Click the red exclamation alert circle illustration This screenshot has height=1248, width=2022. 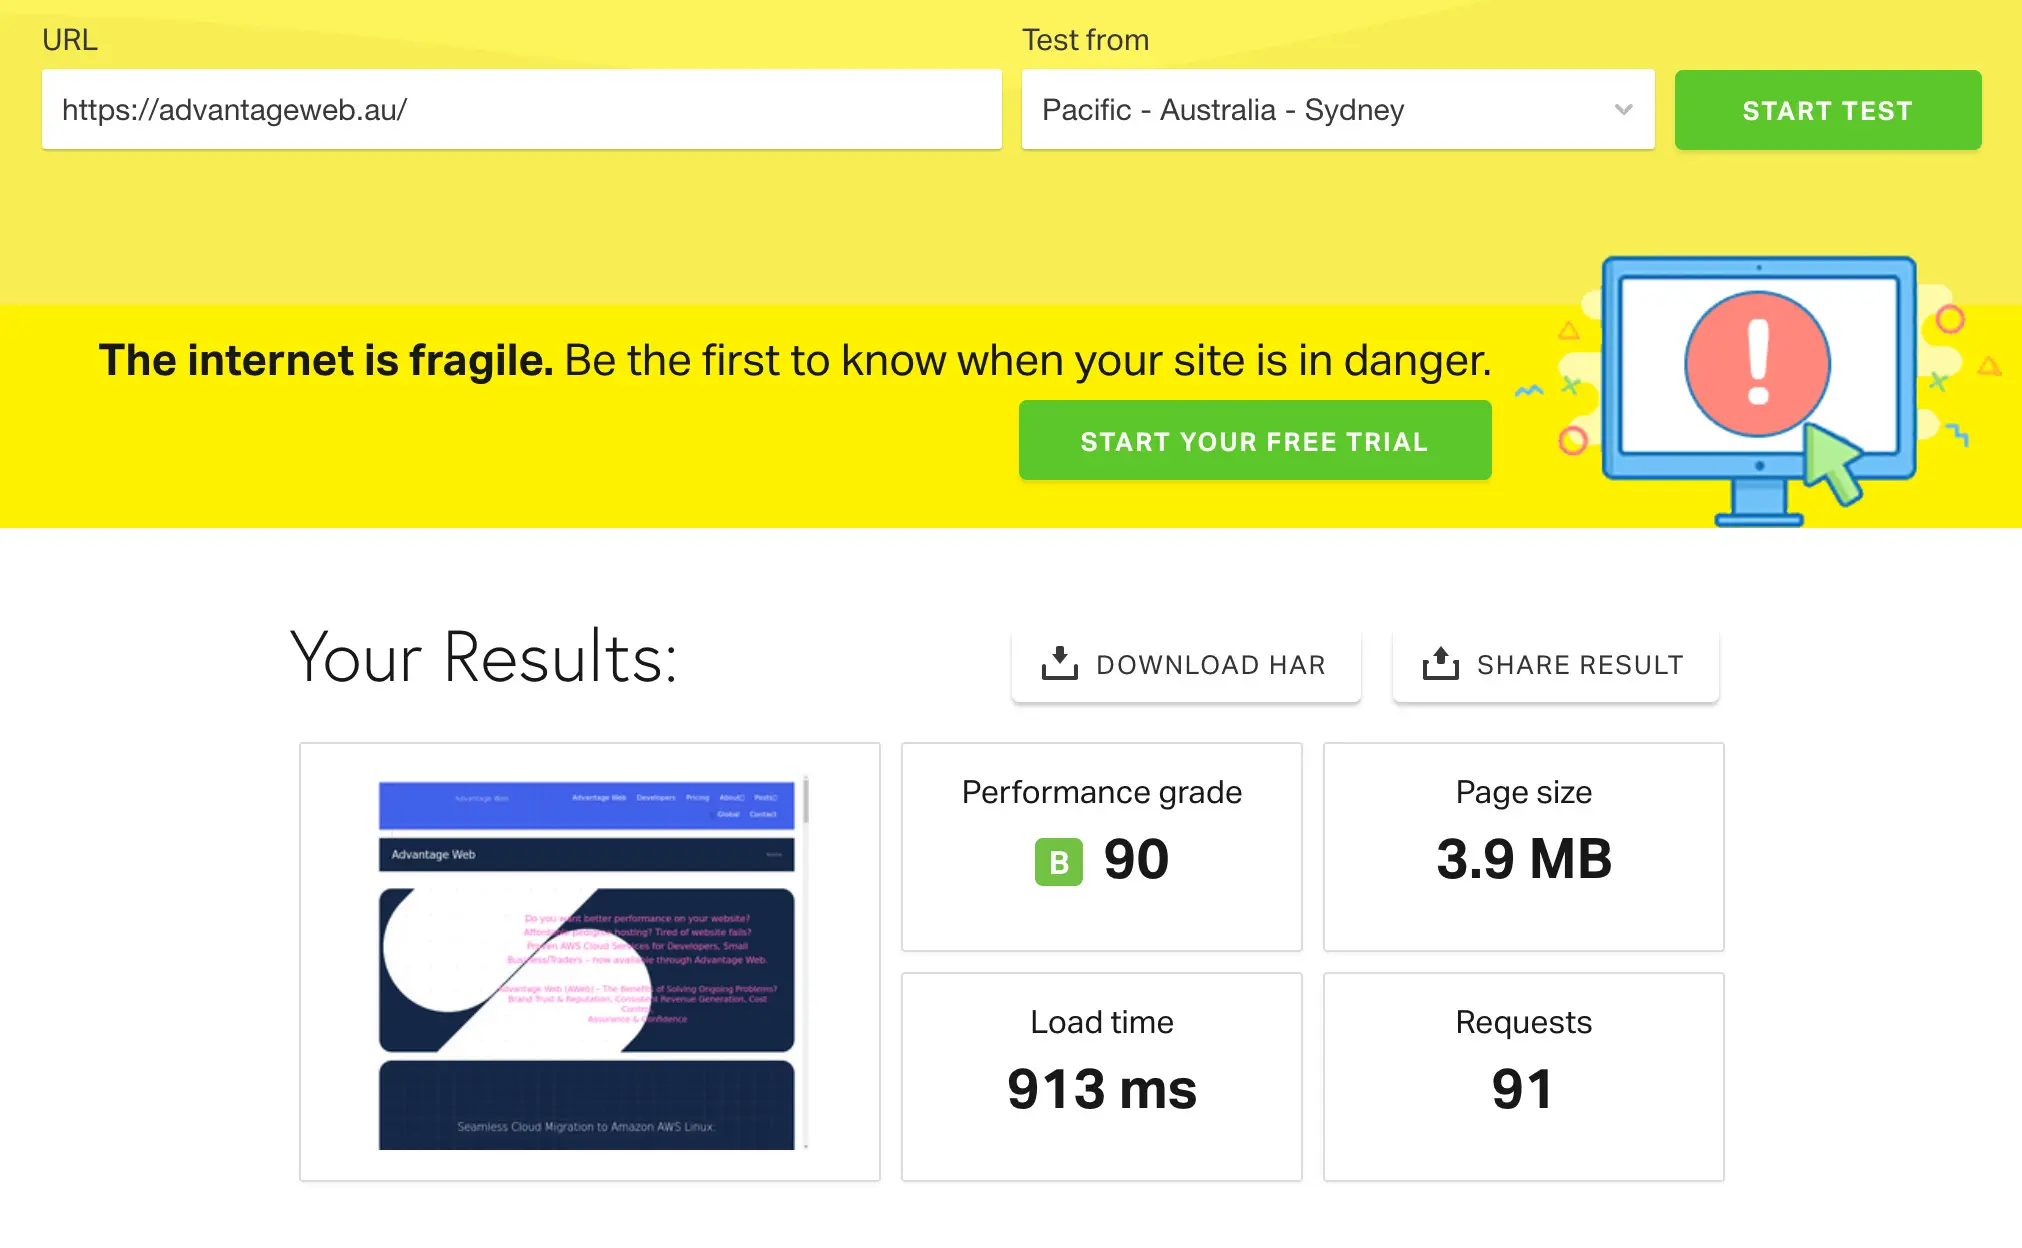click(x=1757, y=363)
